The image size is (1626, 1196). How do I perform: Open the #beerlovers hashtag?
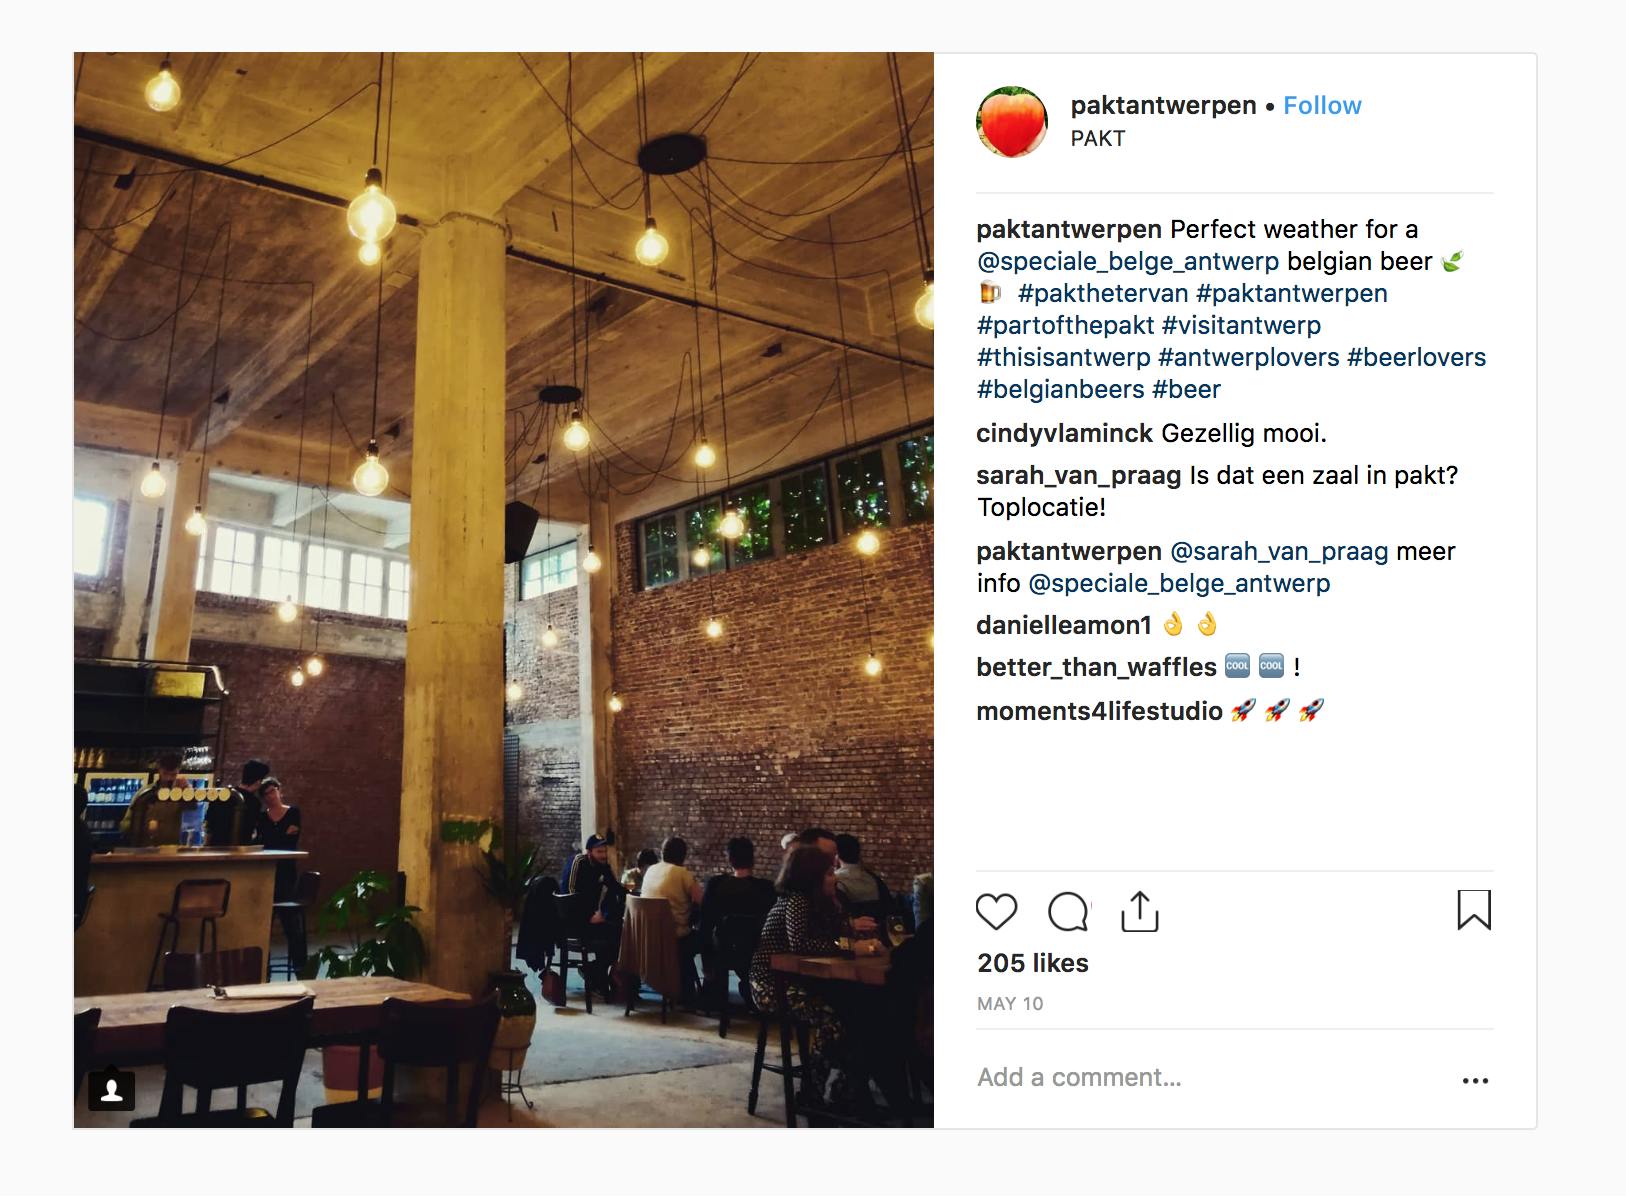tap(1416, 357)
